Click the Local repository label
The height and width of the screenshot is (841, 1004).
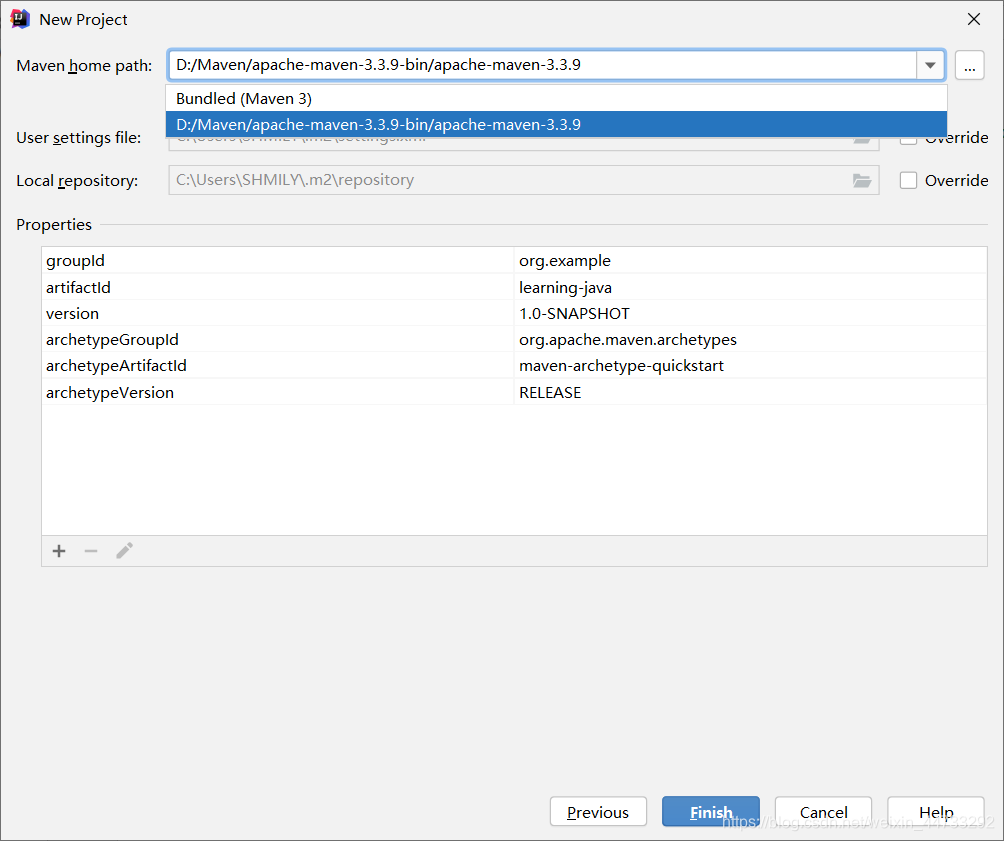(x=77, y=181)
